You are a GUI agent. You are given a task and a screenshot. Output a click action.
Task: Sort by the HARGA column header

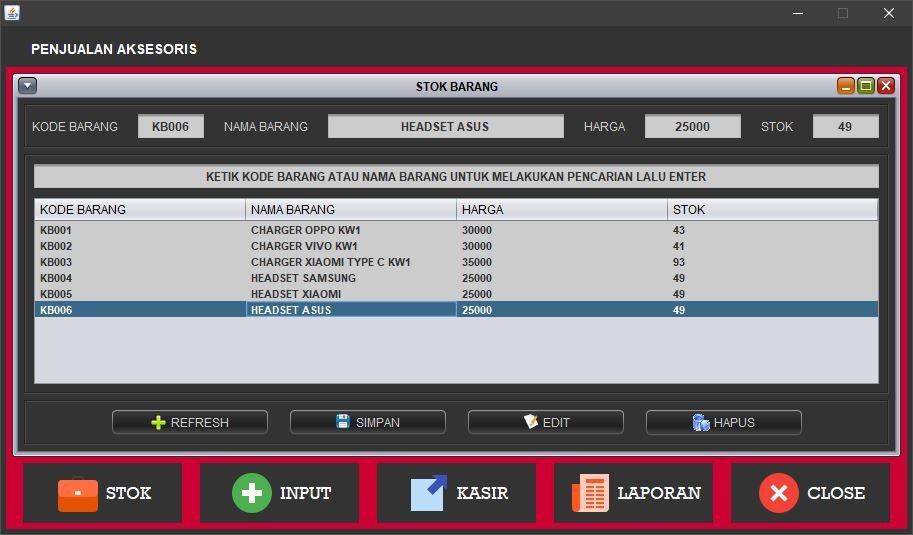pos(561,210)
